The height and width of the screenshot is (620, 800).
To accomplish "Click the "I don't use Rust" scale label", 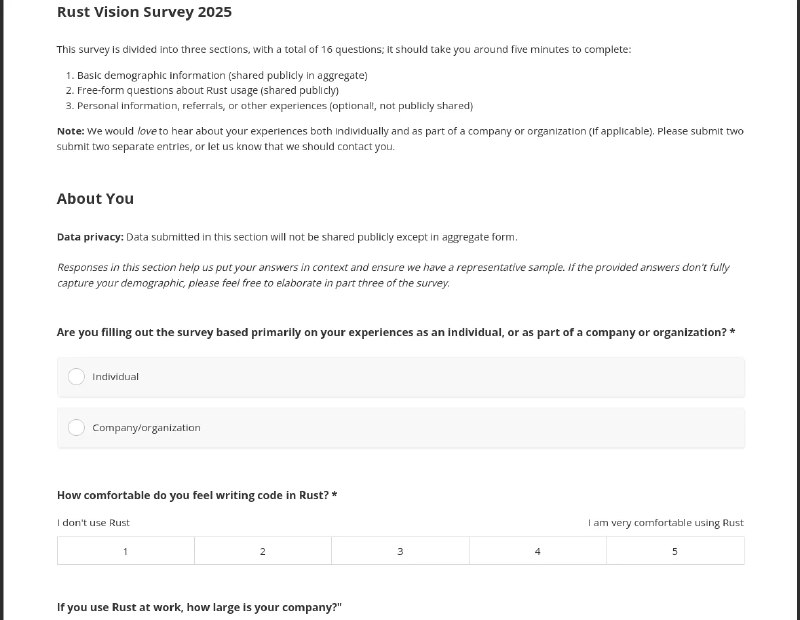I will coord(95,522).
